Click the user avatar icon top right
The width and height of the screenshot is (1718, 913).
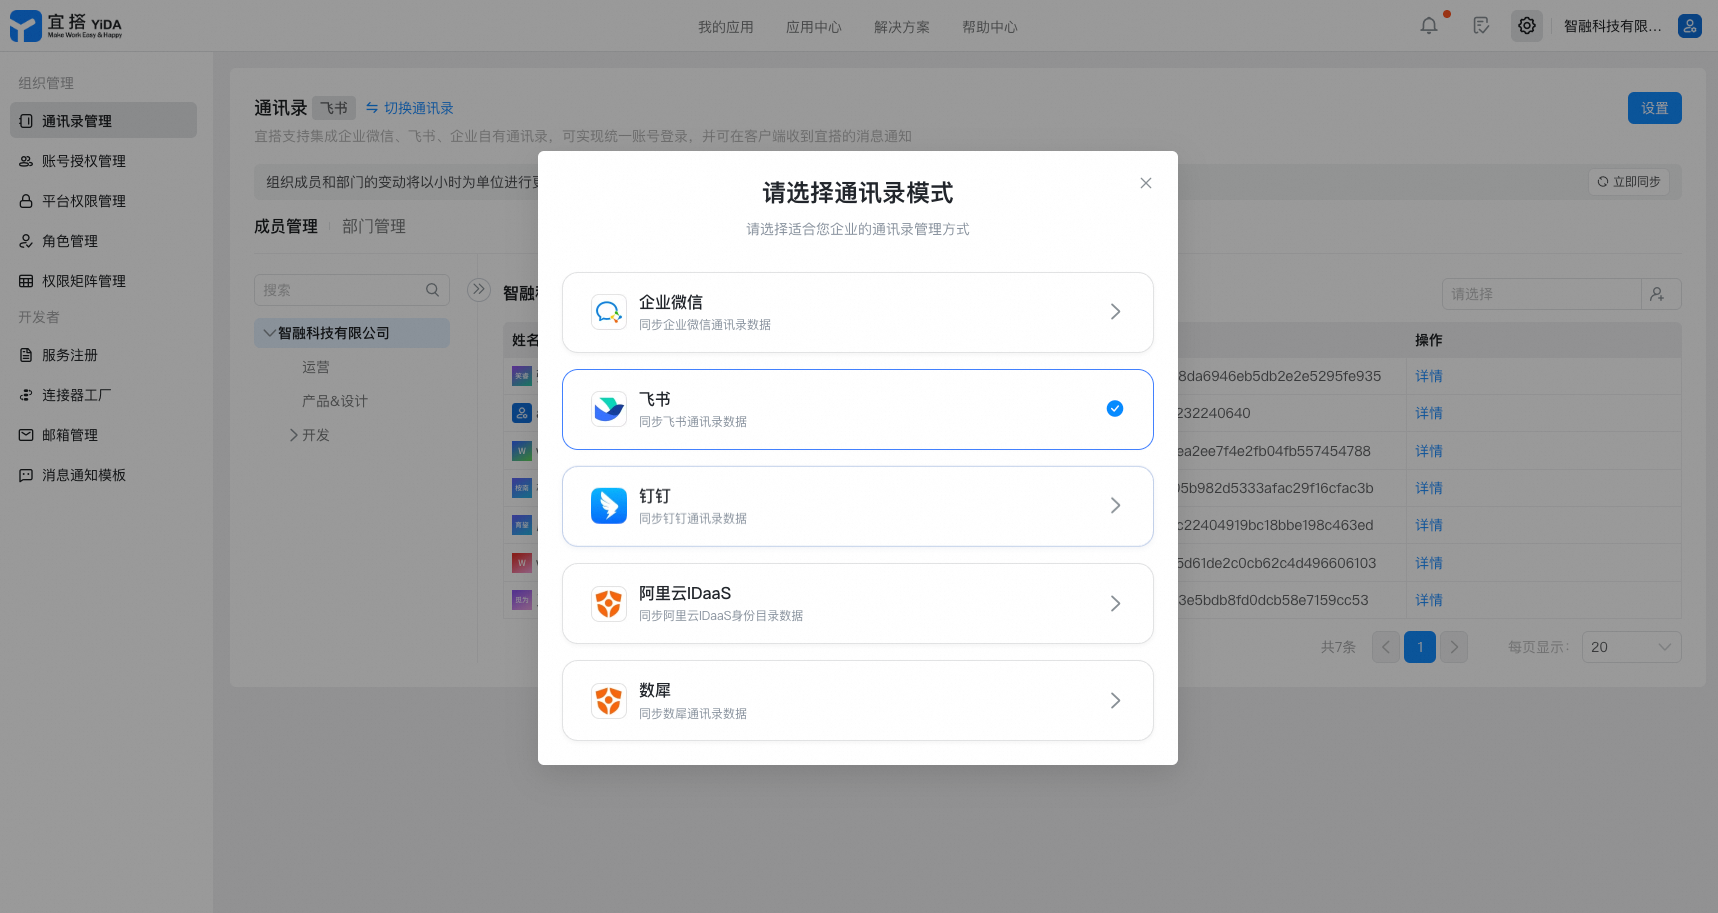(x=1690, y=26)
